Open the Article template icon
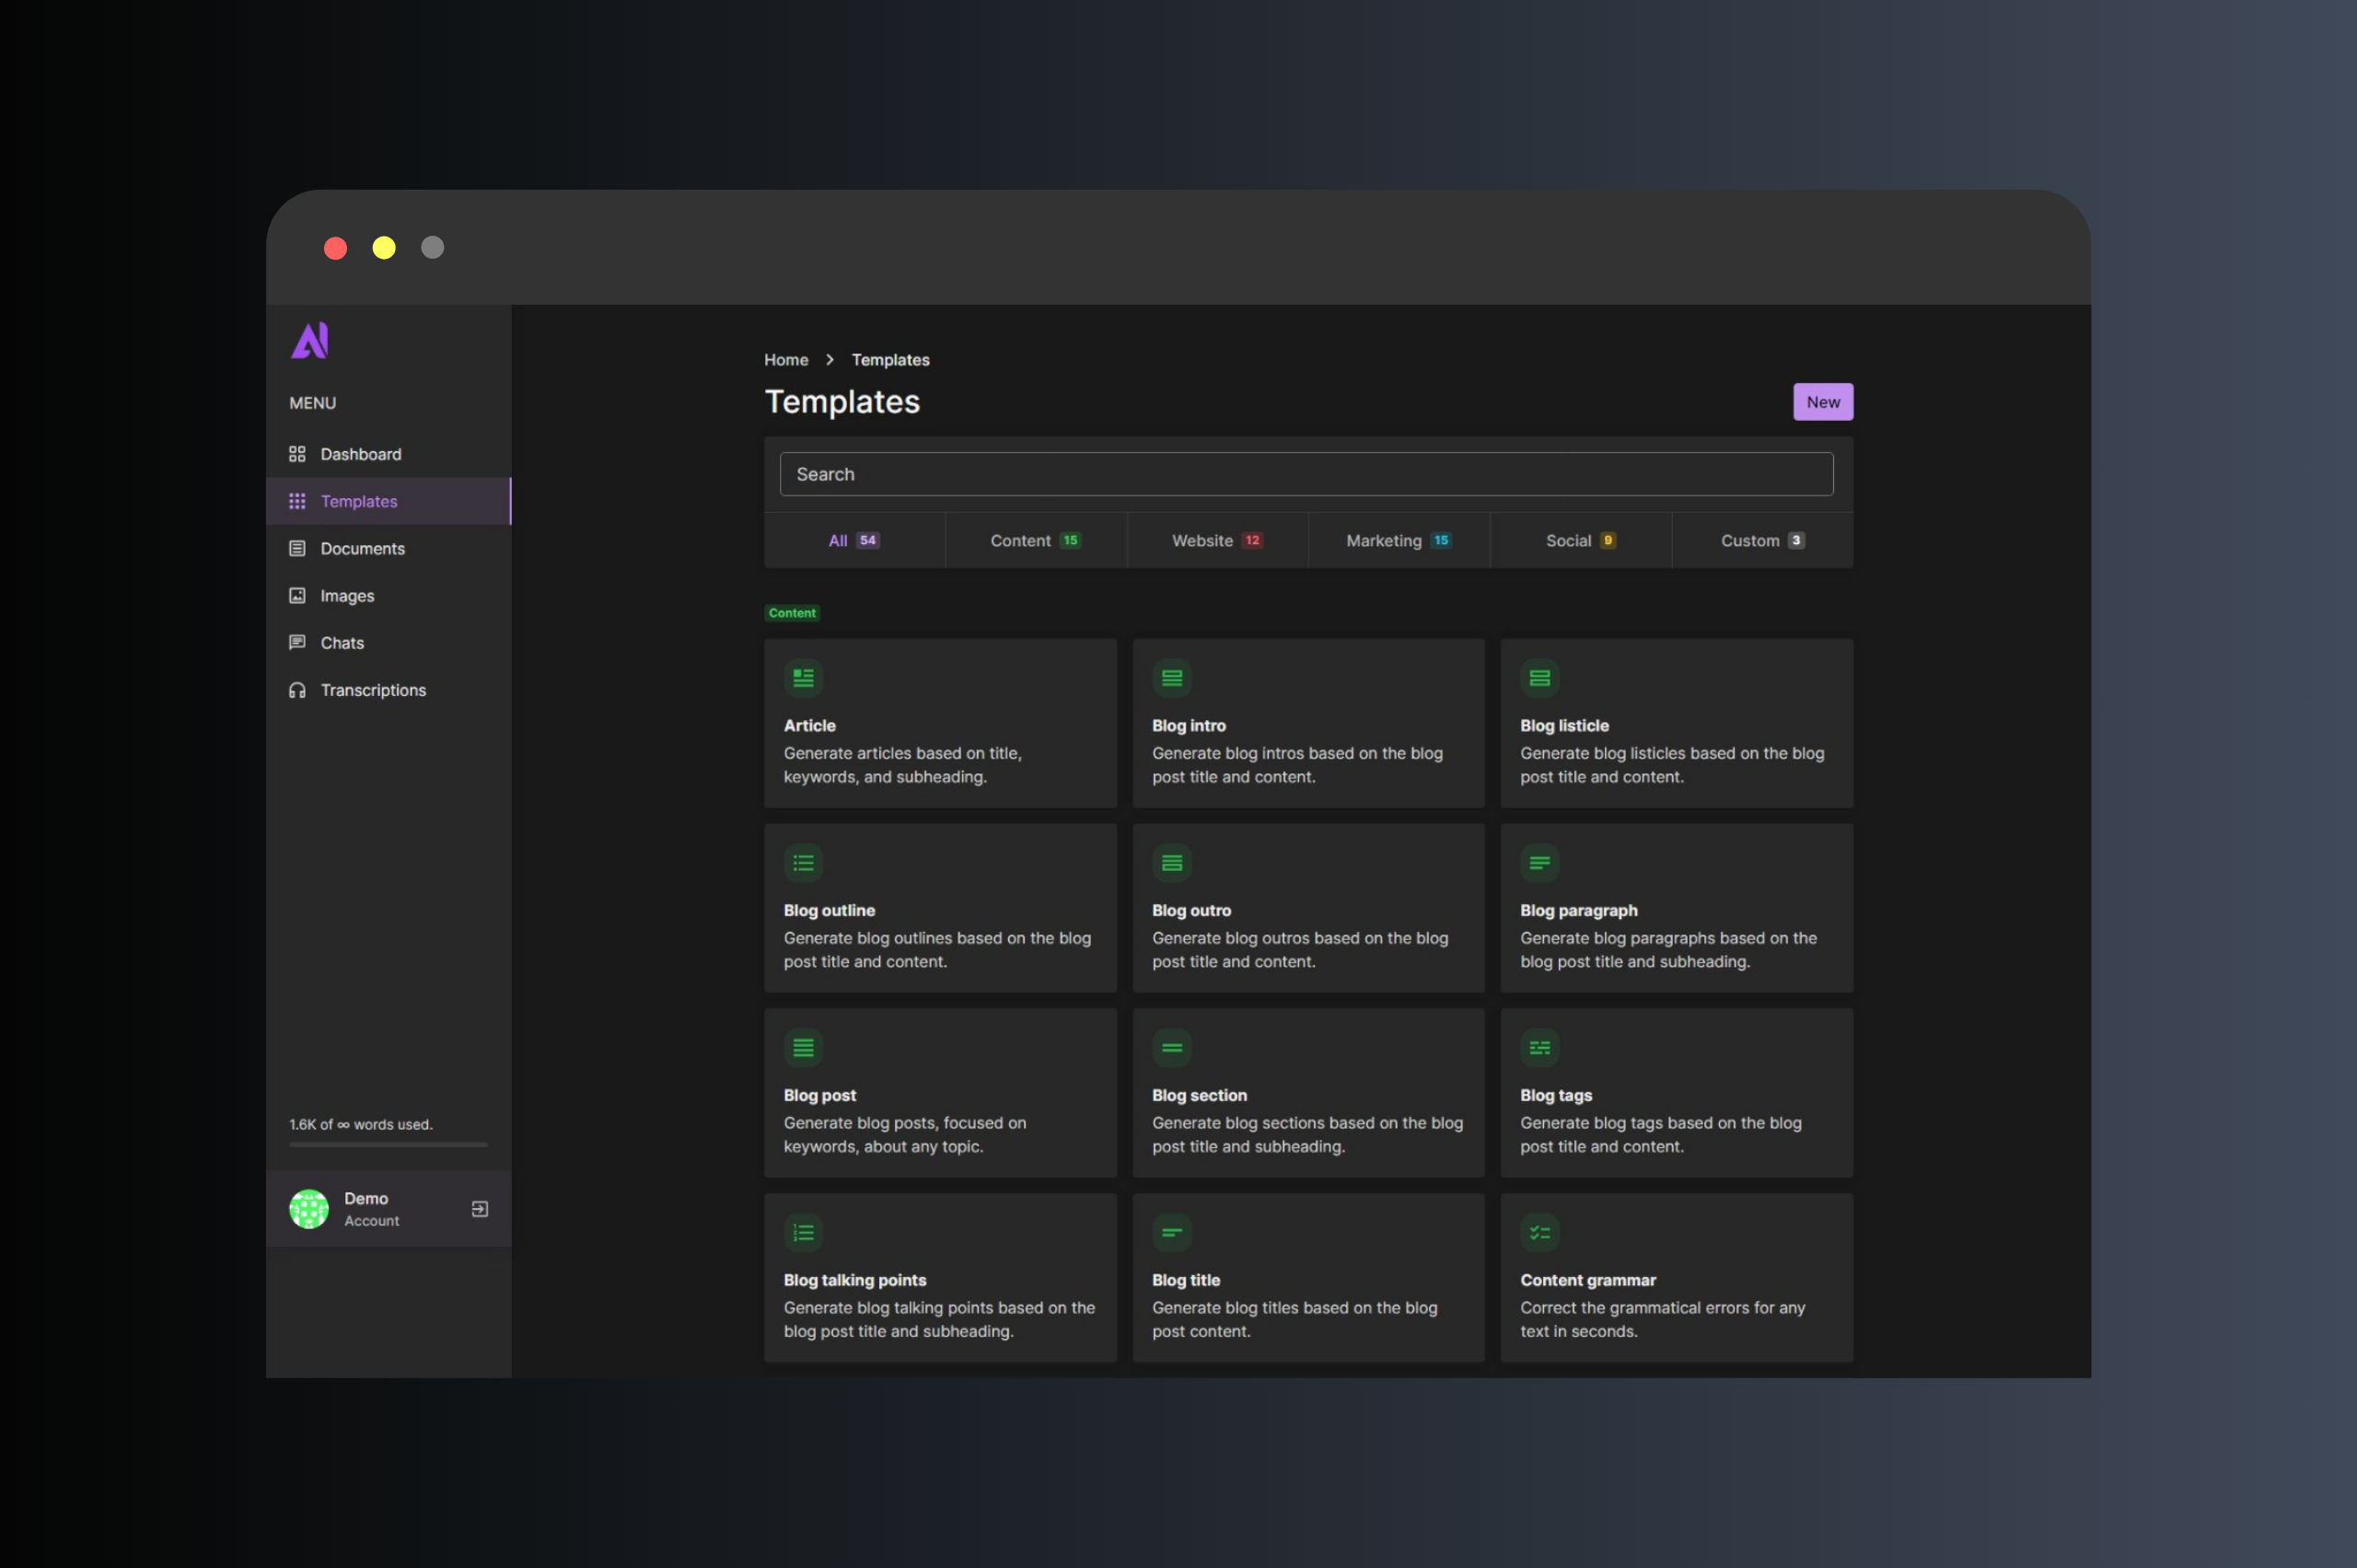 [803, 678]
